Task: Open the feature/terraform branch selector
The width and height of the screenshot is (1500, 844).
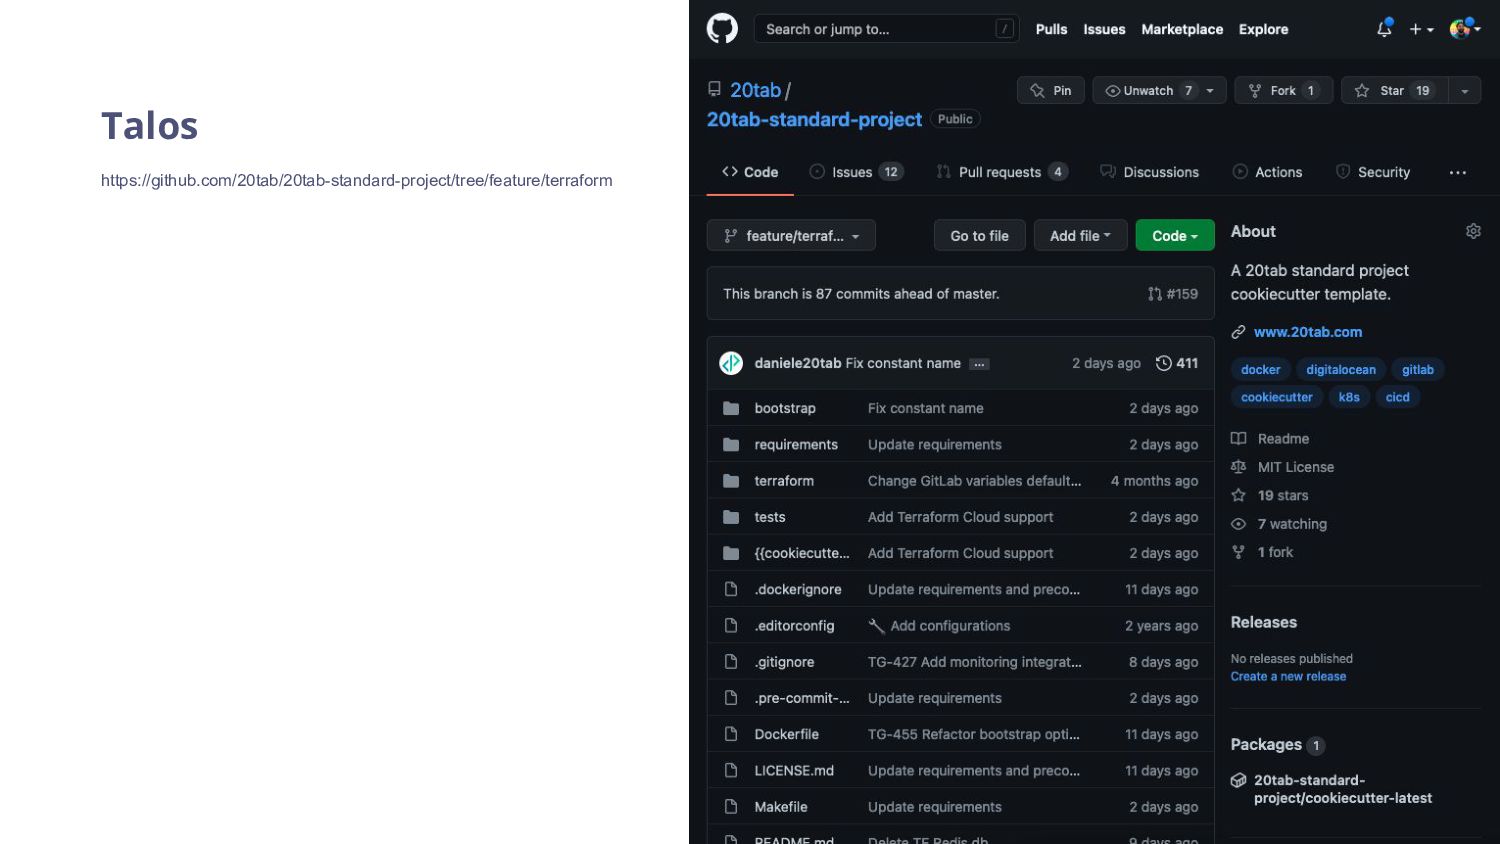Action: [791, 235]
